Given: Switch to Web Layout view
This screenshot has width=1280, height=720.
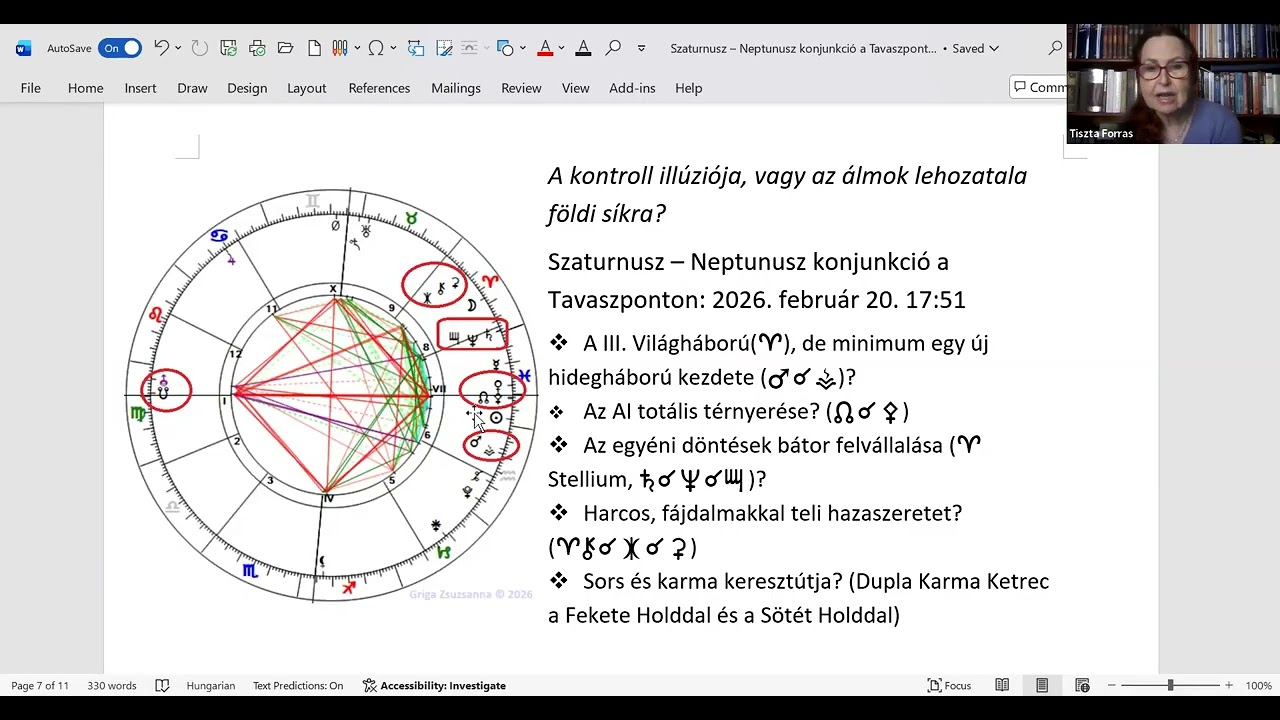Looking at the screenshot, I should (1082, 686).
